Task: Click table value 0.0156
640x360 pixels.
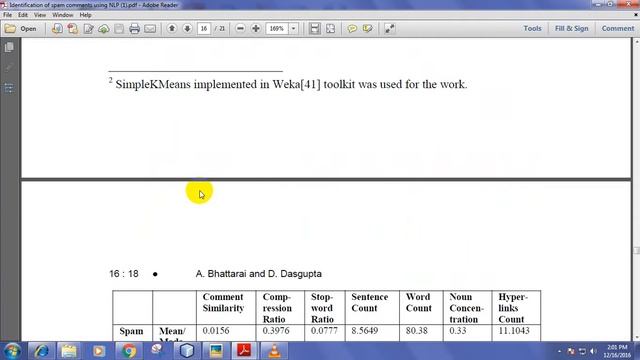Action: point(216,331)
